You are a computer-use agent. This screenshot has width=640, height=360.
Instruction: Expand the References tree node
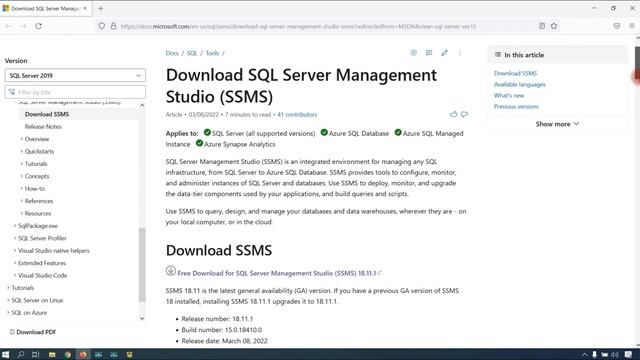(x=22, y=201)
